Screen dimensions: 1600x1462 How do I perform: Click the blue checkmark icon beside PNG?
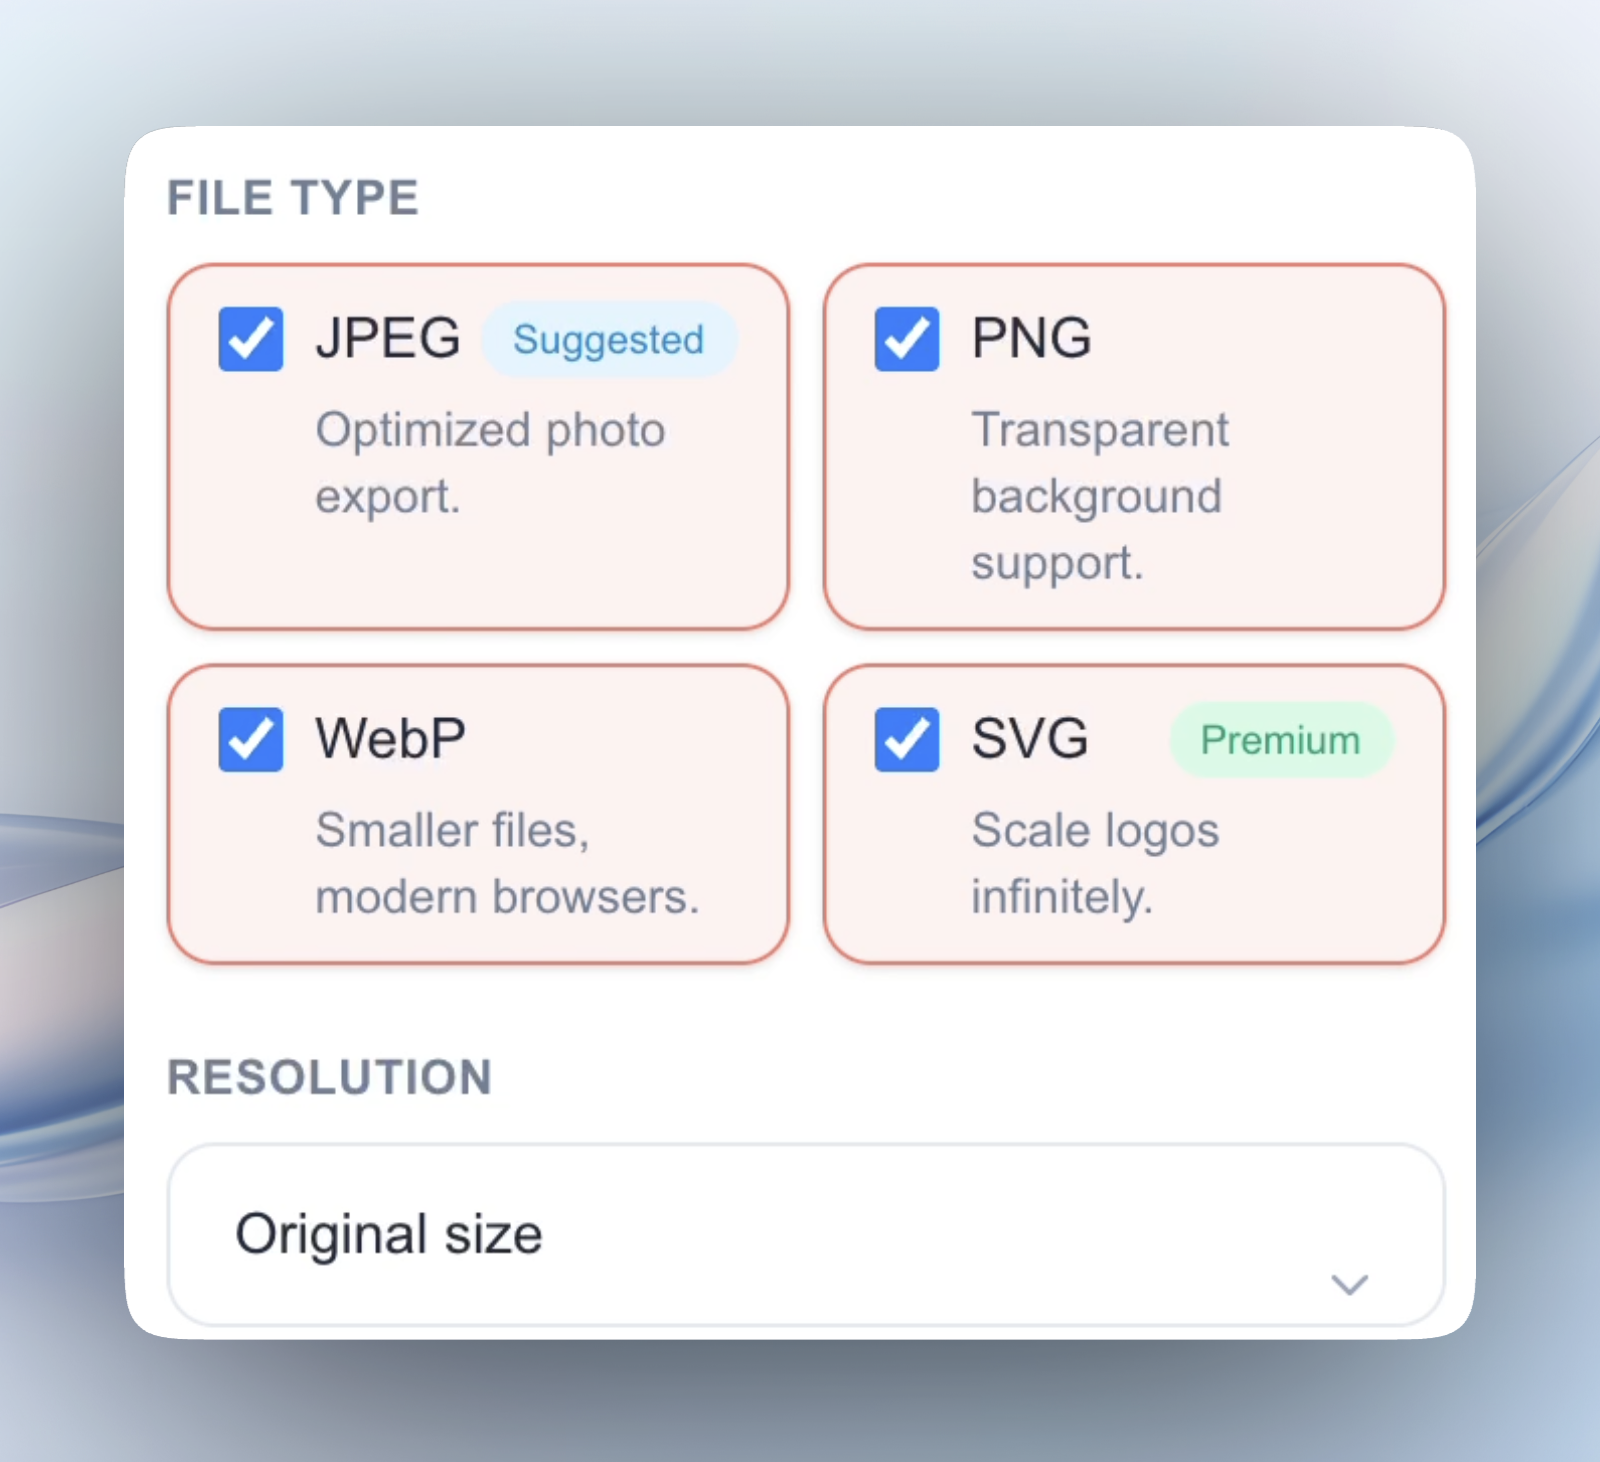pos(905,340)
